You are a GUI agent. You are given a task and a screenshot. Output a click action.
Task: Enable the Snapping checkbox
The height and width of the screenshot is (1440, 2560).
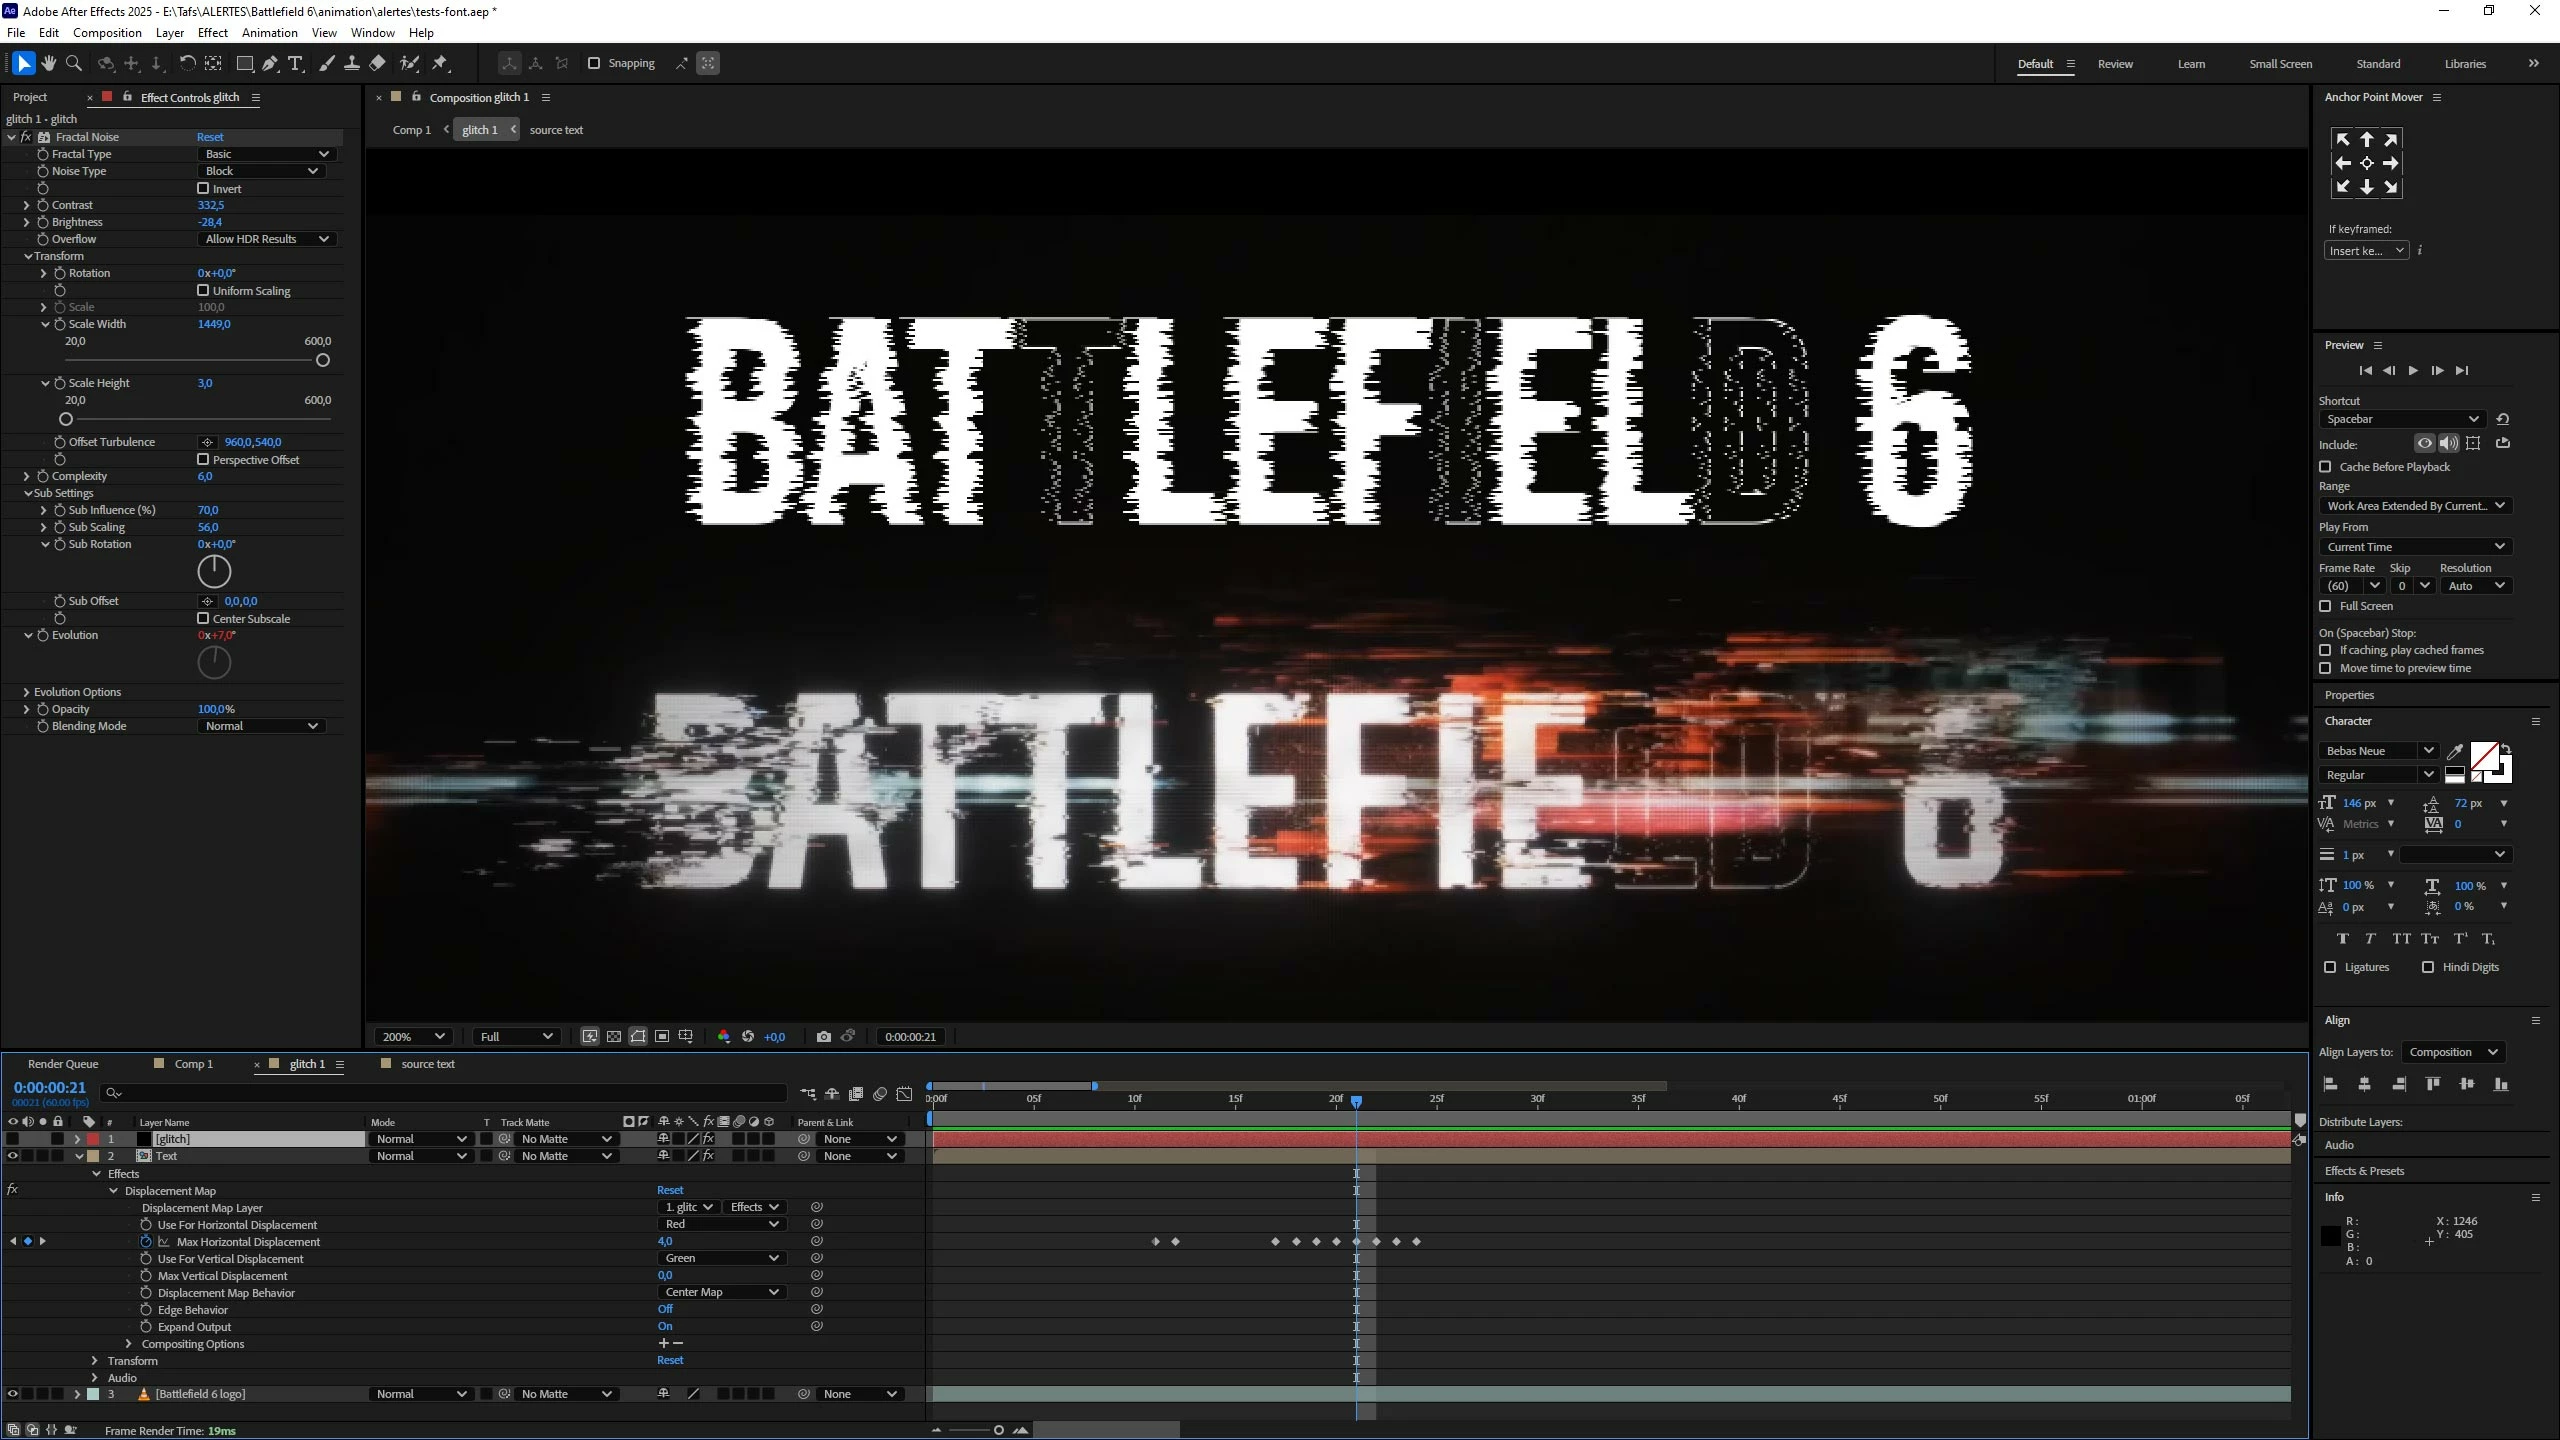(x=594, y=63)
